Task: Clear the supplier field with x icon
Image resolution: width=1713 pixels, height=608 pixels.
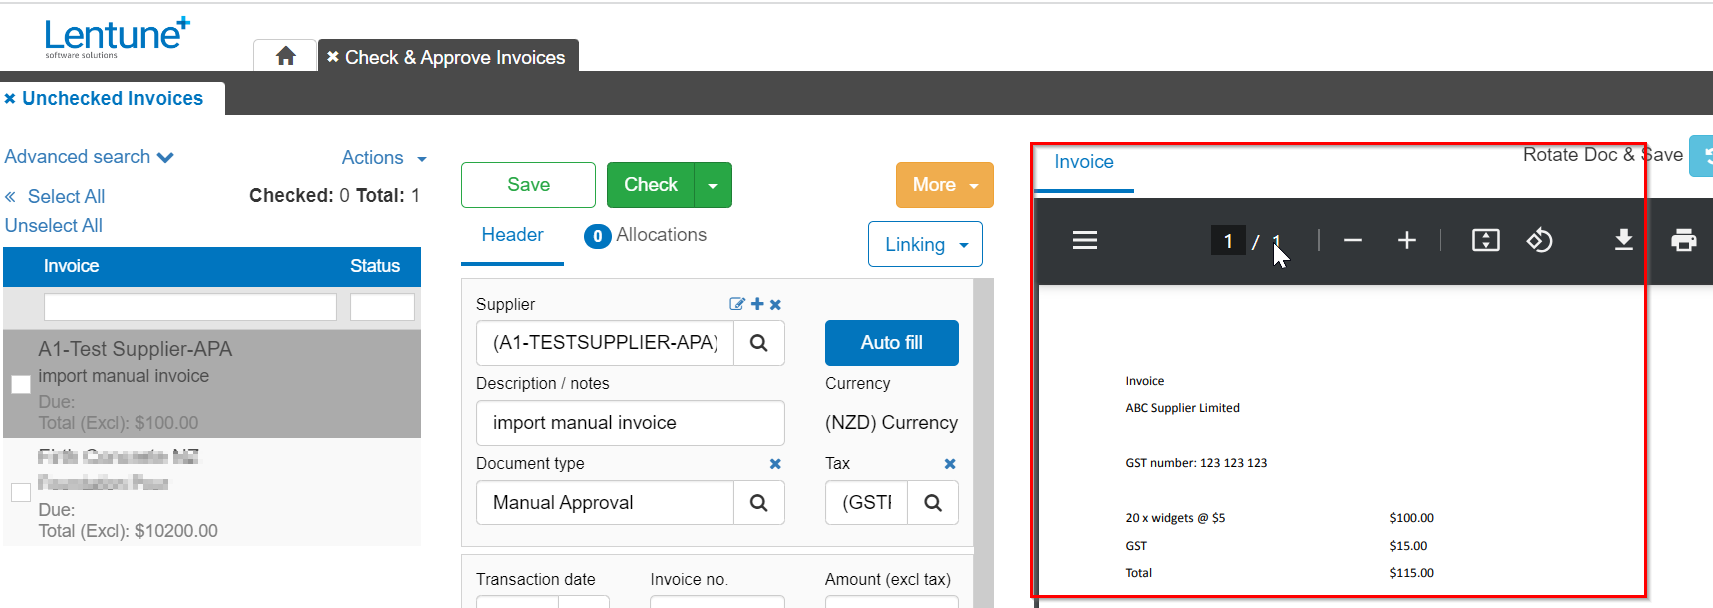Action: (x=775, y=304)
